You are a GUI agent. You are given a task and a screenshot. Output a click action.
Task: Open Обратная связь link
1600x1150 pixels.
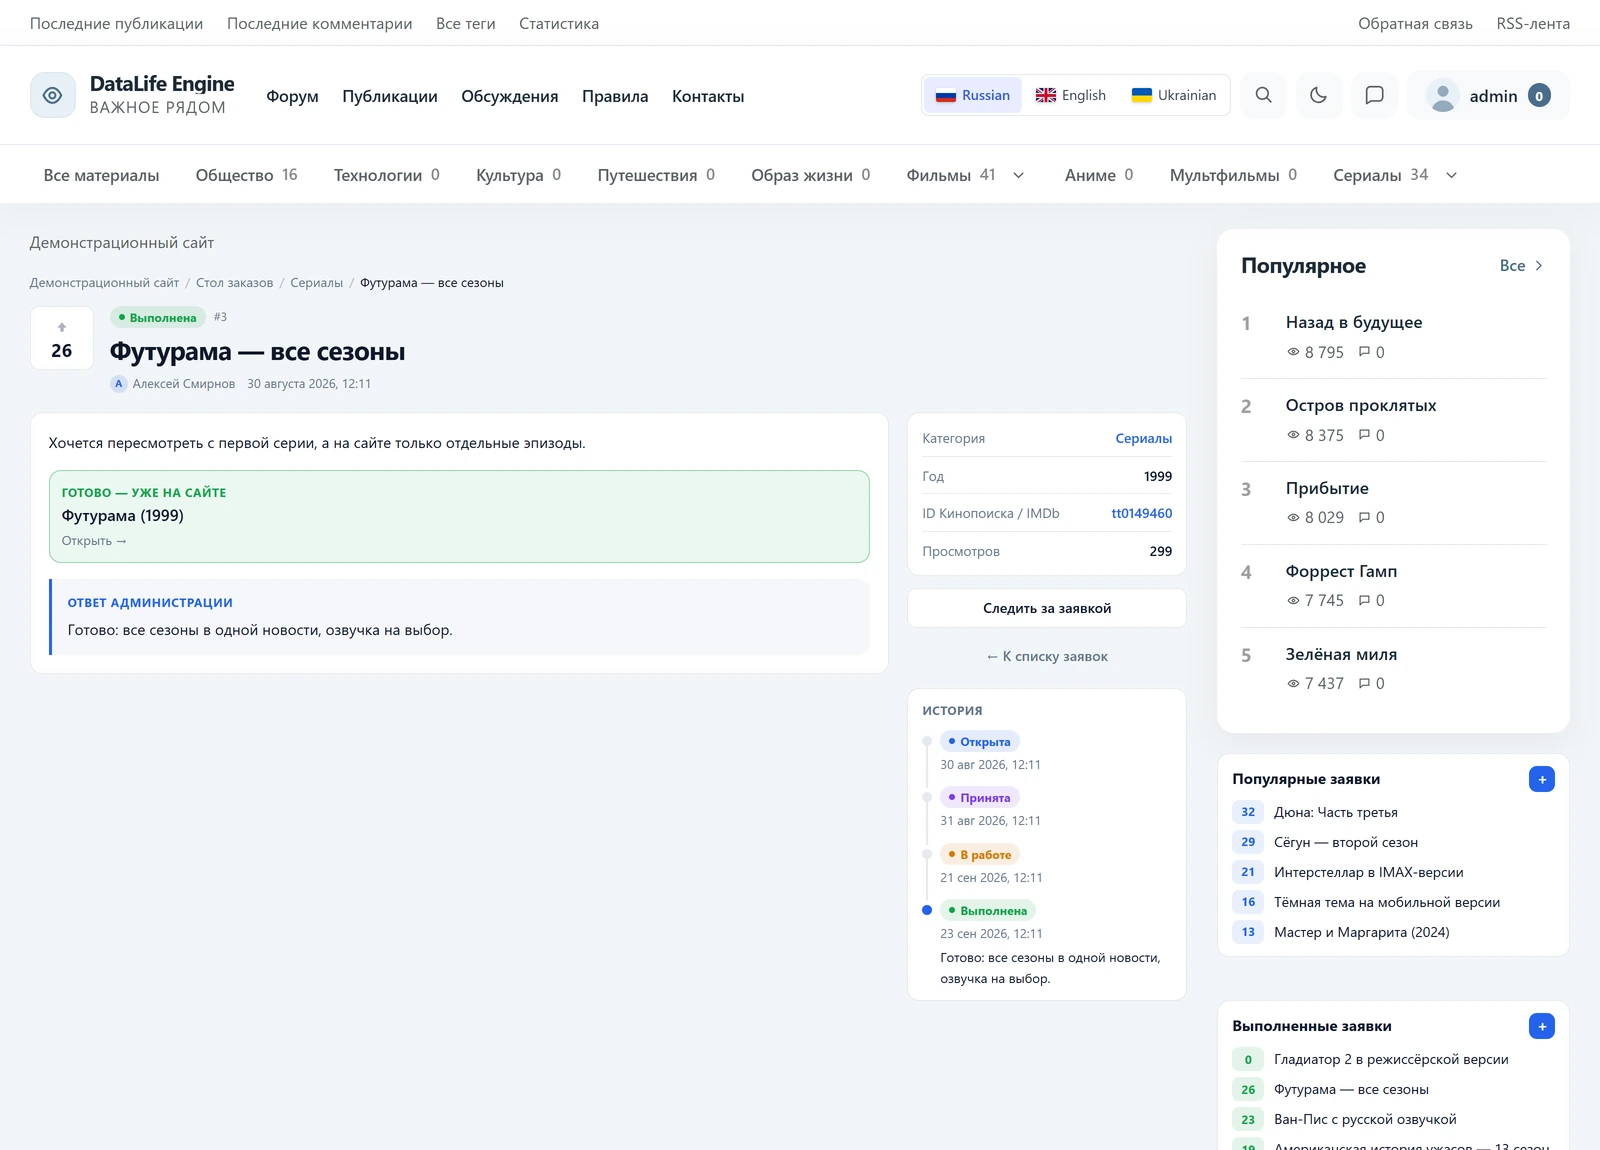coord(1415,23)
